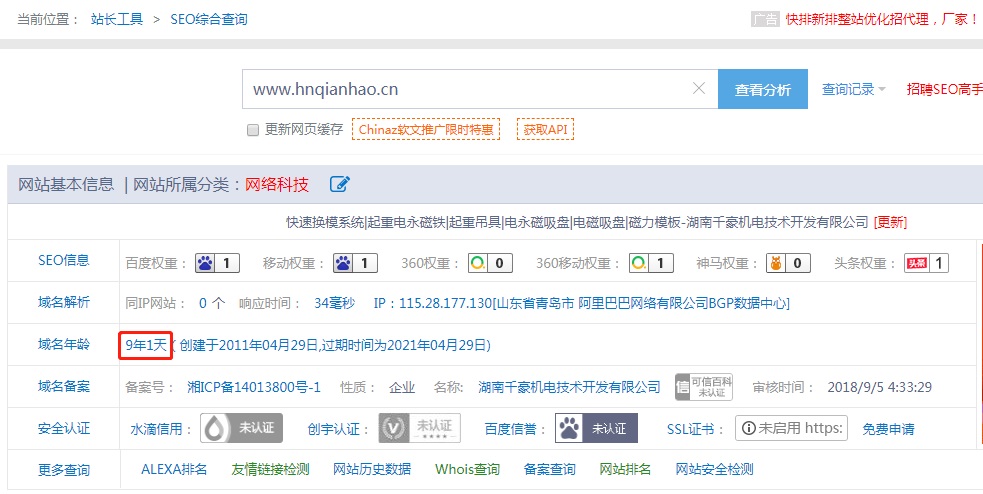Image resolution: width=983 pixels, height=494 pixels.
Task: Click the Toutiao weight badge icon
Action: click(926, 264)
